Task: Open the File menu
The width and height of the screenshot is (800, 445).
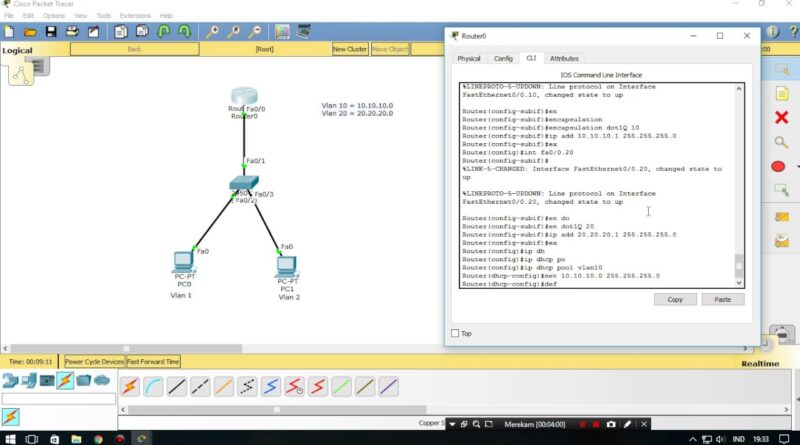Action: pyautogui.click(x=9, y=16)
